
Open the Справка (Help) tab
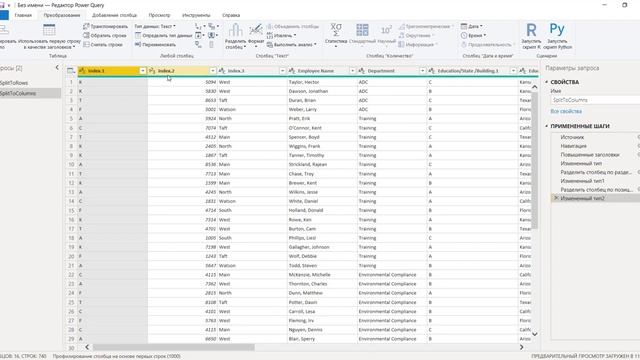coord(231,15)
